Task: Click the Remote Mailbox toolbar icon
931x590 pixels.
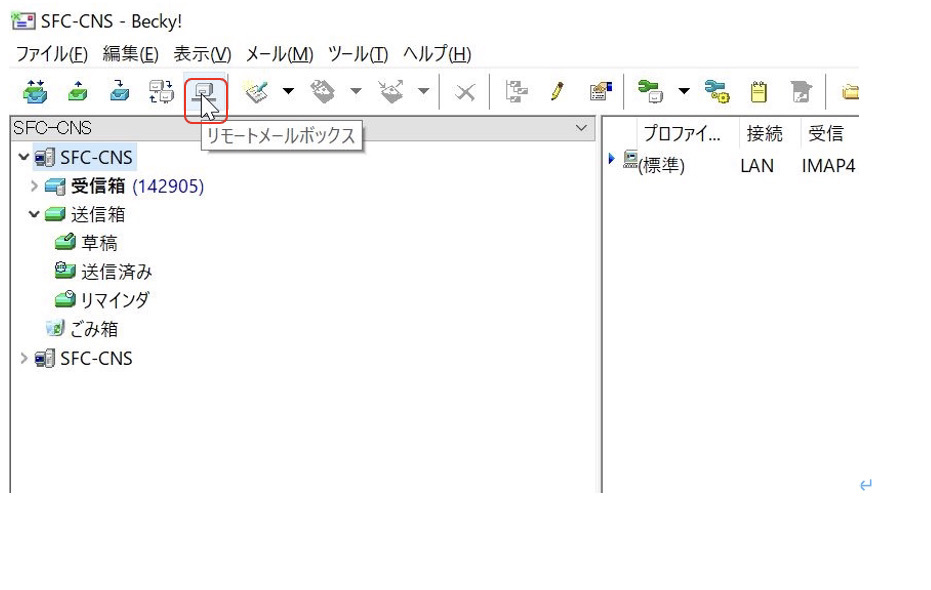Action: point(205,93)
